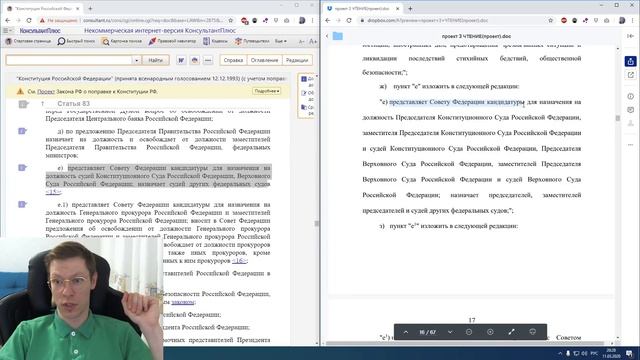The image size is (640, 360).
Task: Open the Chrome menu in the Dropbox window
Action: 632,20
